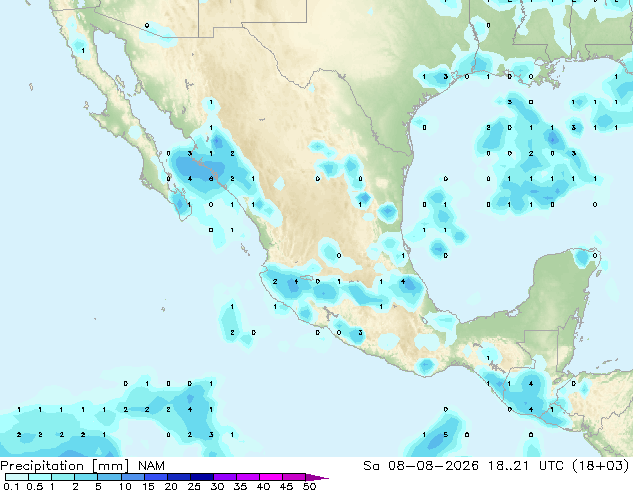Click the '25' legend scale label
The height and width of the screenshot is (490, 634).
pyautogui.click(x=194, y=486)
